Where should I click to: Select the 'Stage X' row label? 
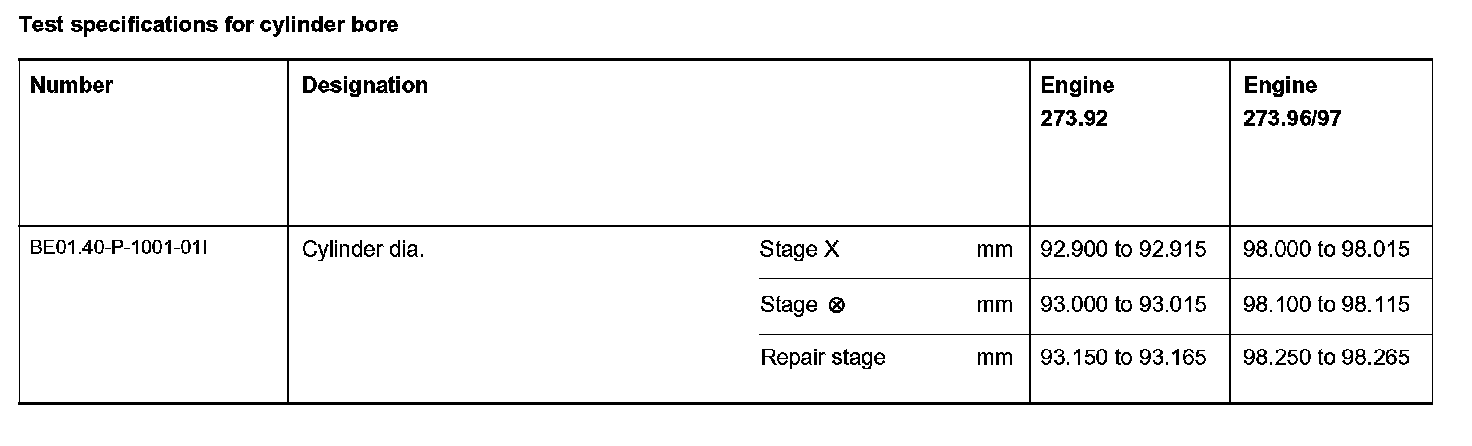coord(799,250)
